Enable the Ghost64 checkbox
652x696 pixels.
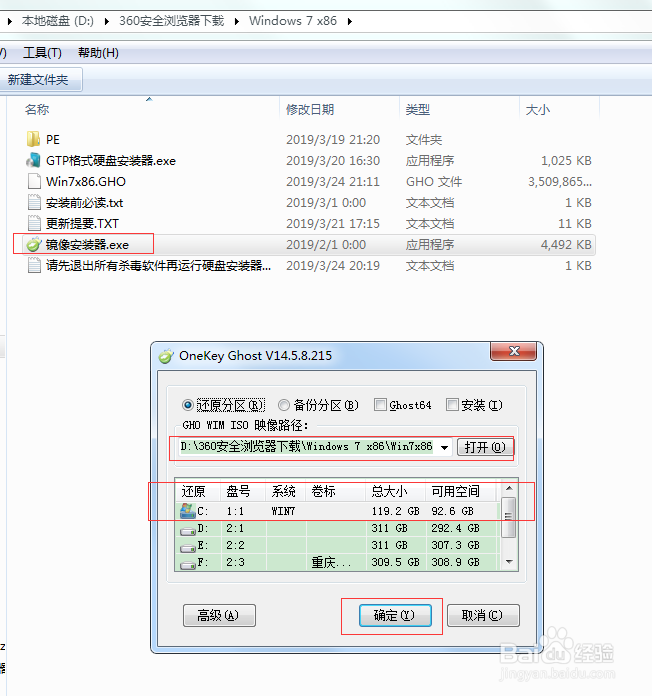pyautogui.click(x=380, y=404)
